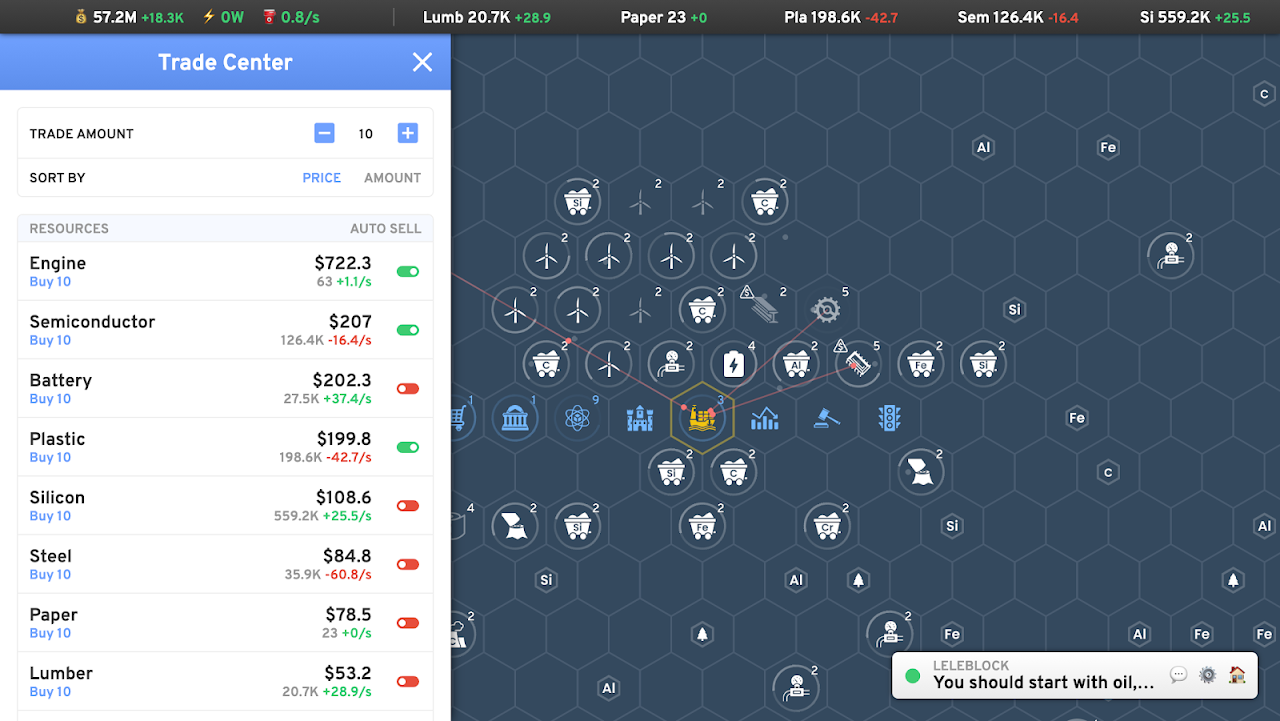Close the Trade Center panel
The width and height of the screenshot is (1280, 721).
pyautogui.click(x=423, y=62)
